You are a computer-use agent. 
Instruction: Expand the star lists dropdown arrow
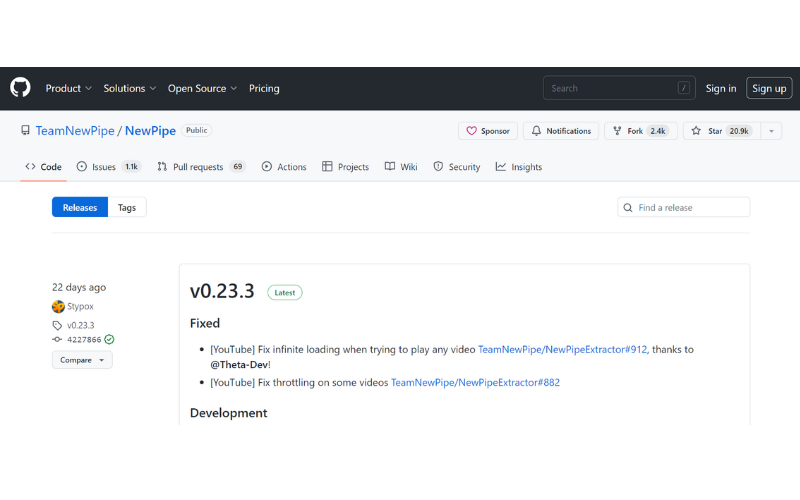(771, 131)
